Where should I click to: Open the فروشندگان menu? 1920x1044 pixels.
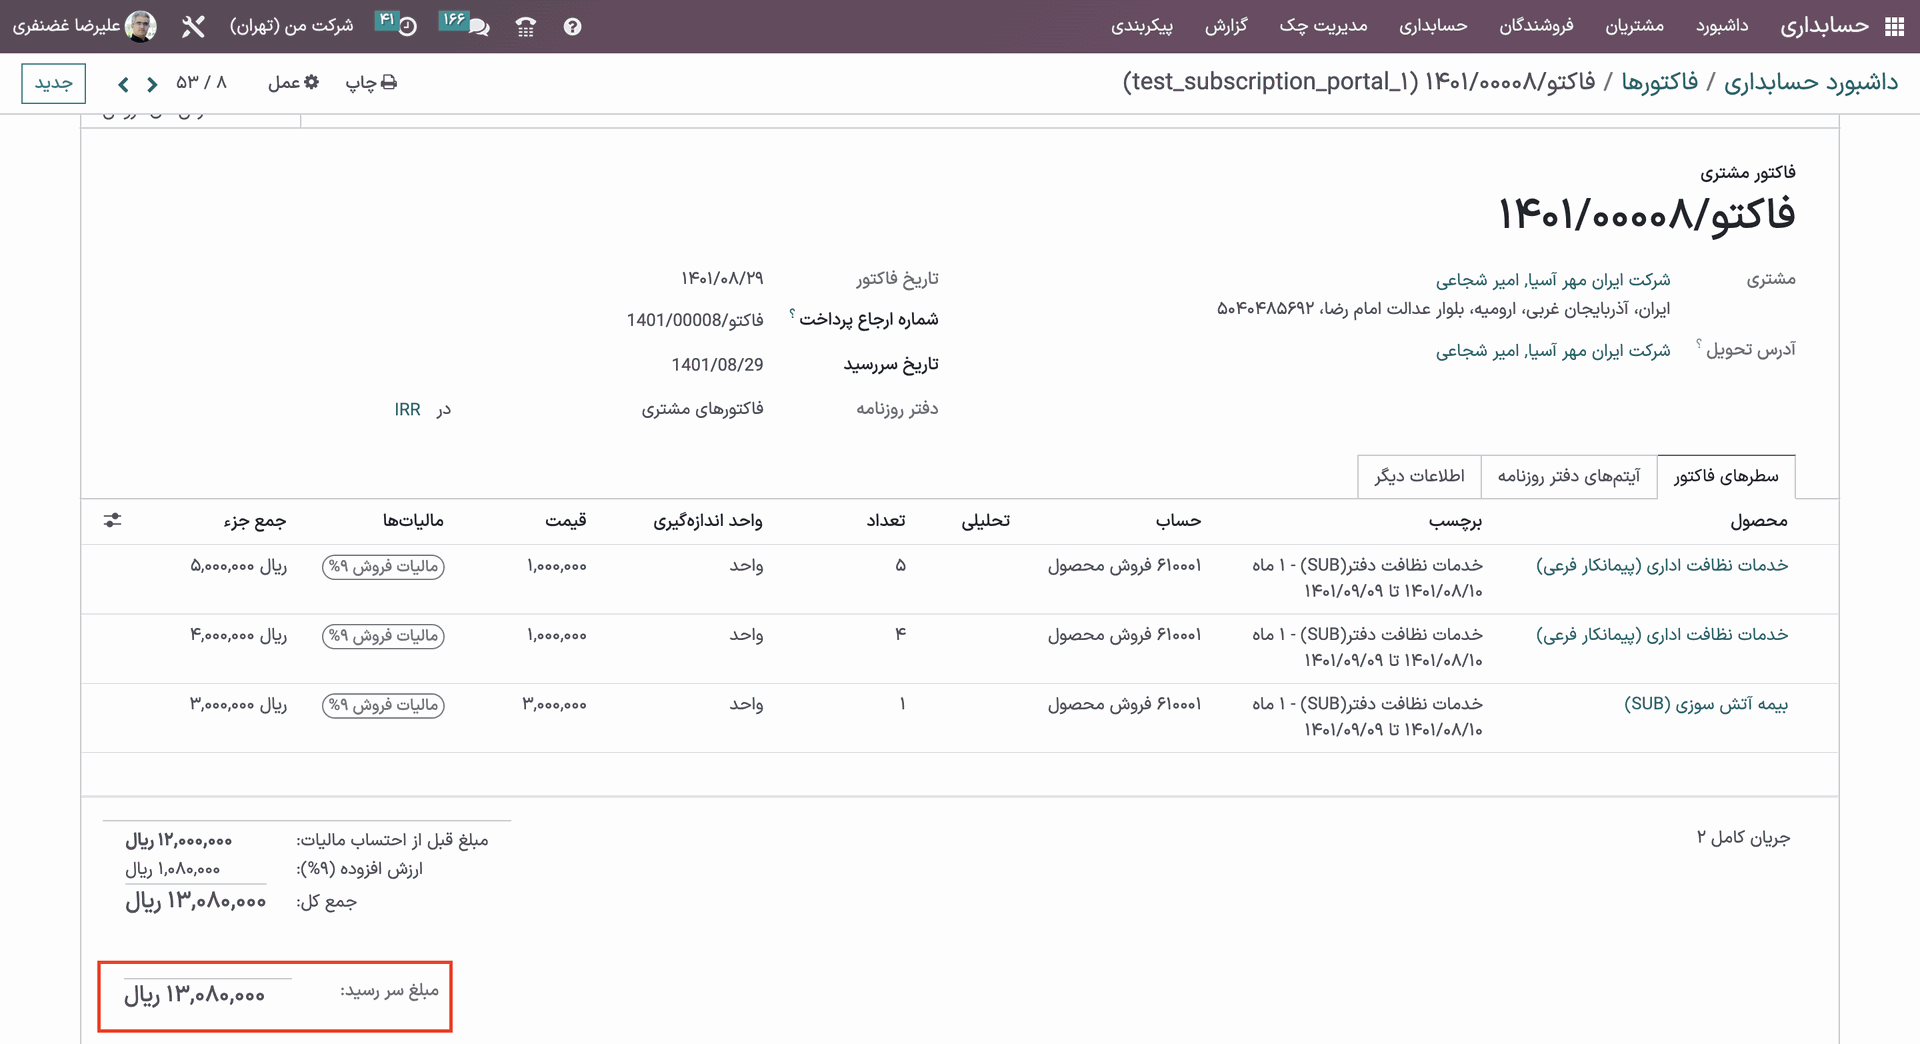(x=1536, y=26)
